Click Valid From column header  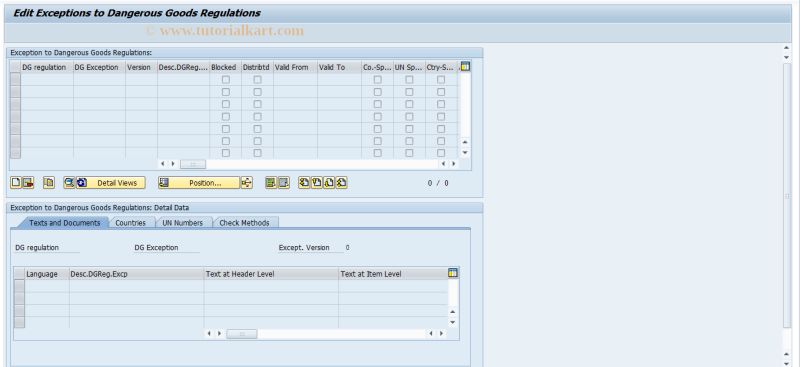coord(295,67)
